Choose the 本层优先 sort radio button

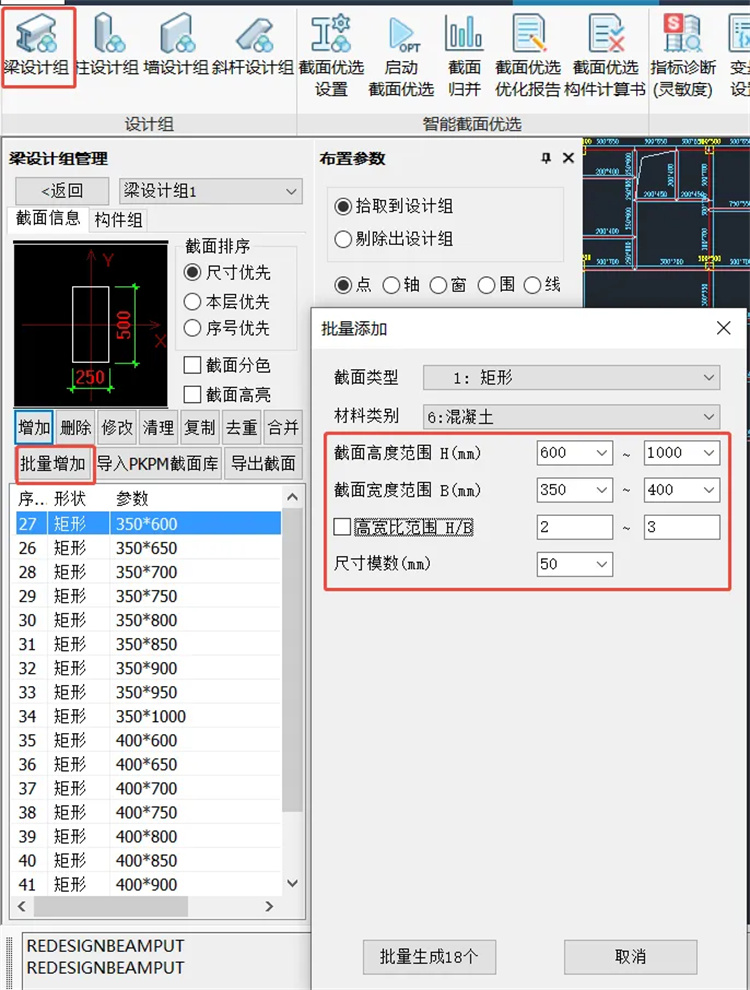(193, 301)
